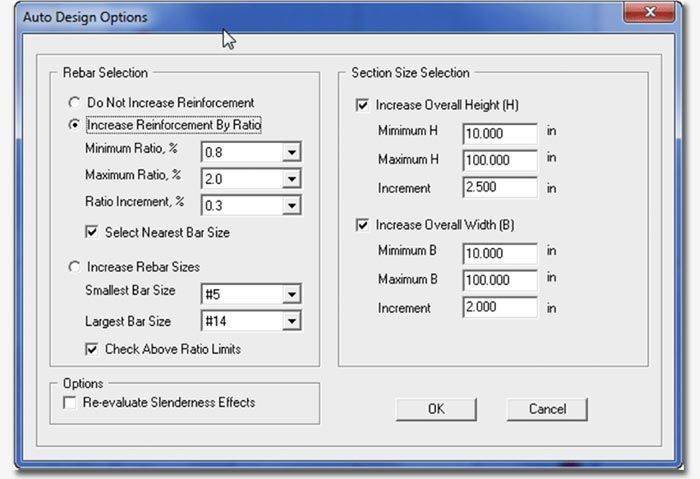
Task: Select Do Not Increase Reinforcement option
Action: (x=75, y=102)
